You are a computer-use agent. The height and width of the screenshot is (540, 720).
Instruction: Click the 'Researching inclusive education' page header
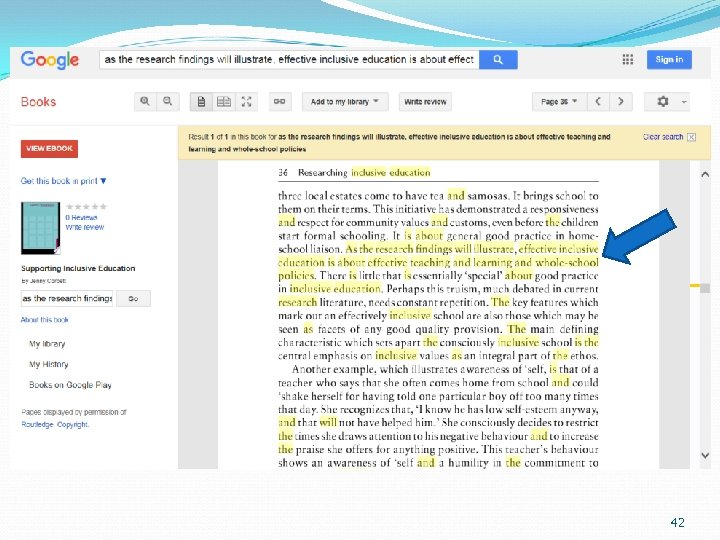364,173
